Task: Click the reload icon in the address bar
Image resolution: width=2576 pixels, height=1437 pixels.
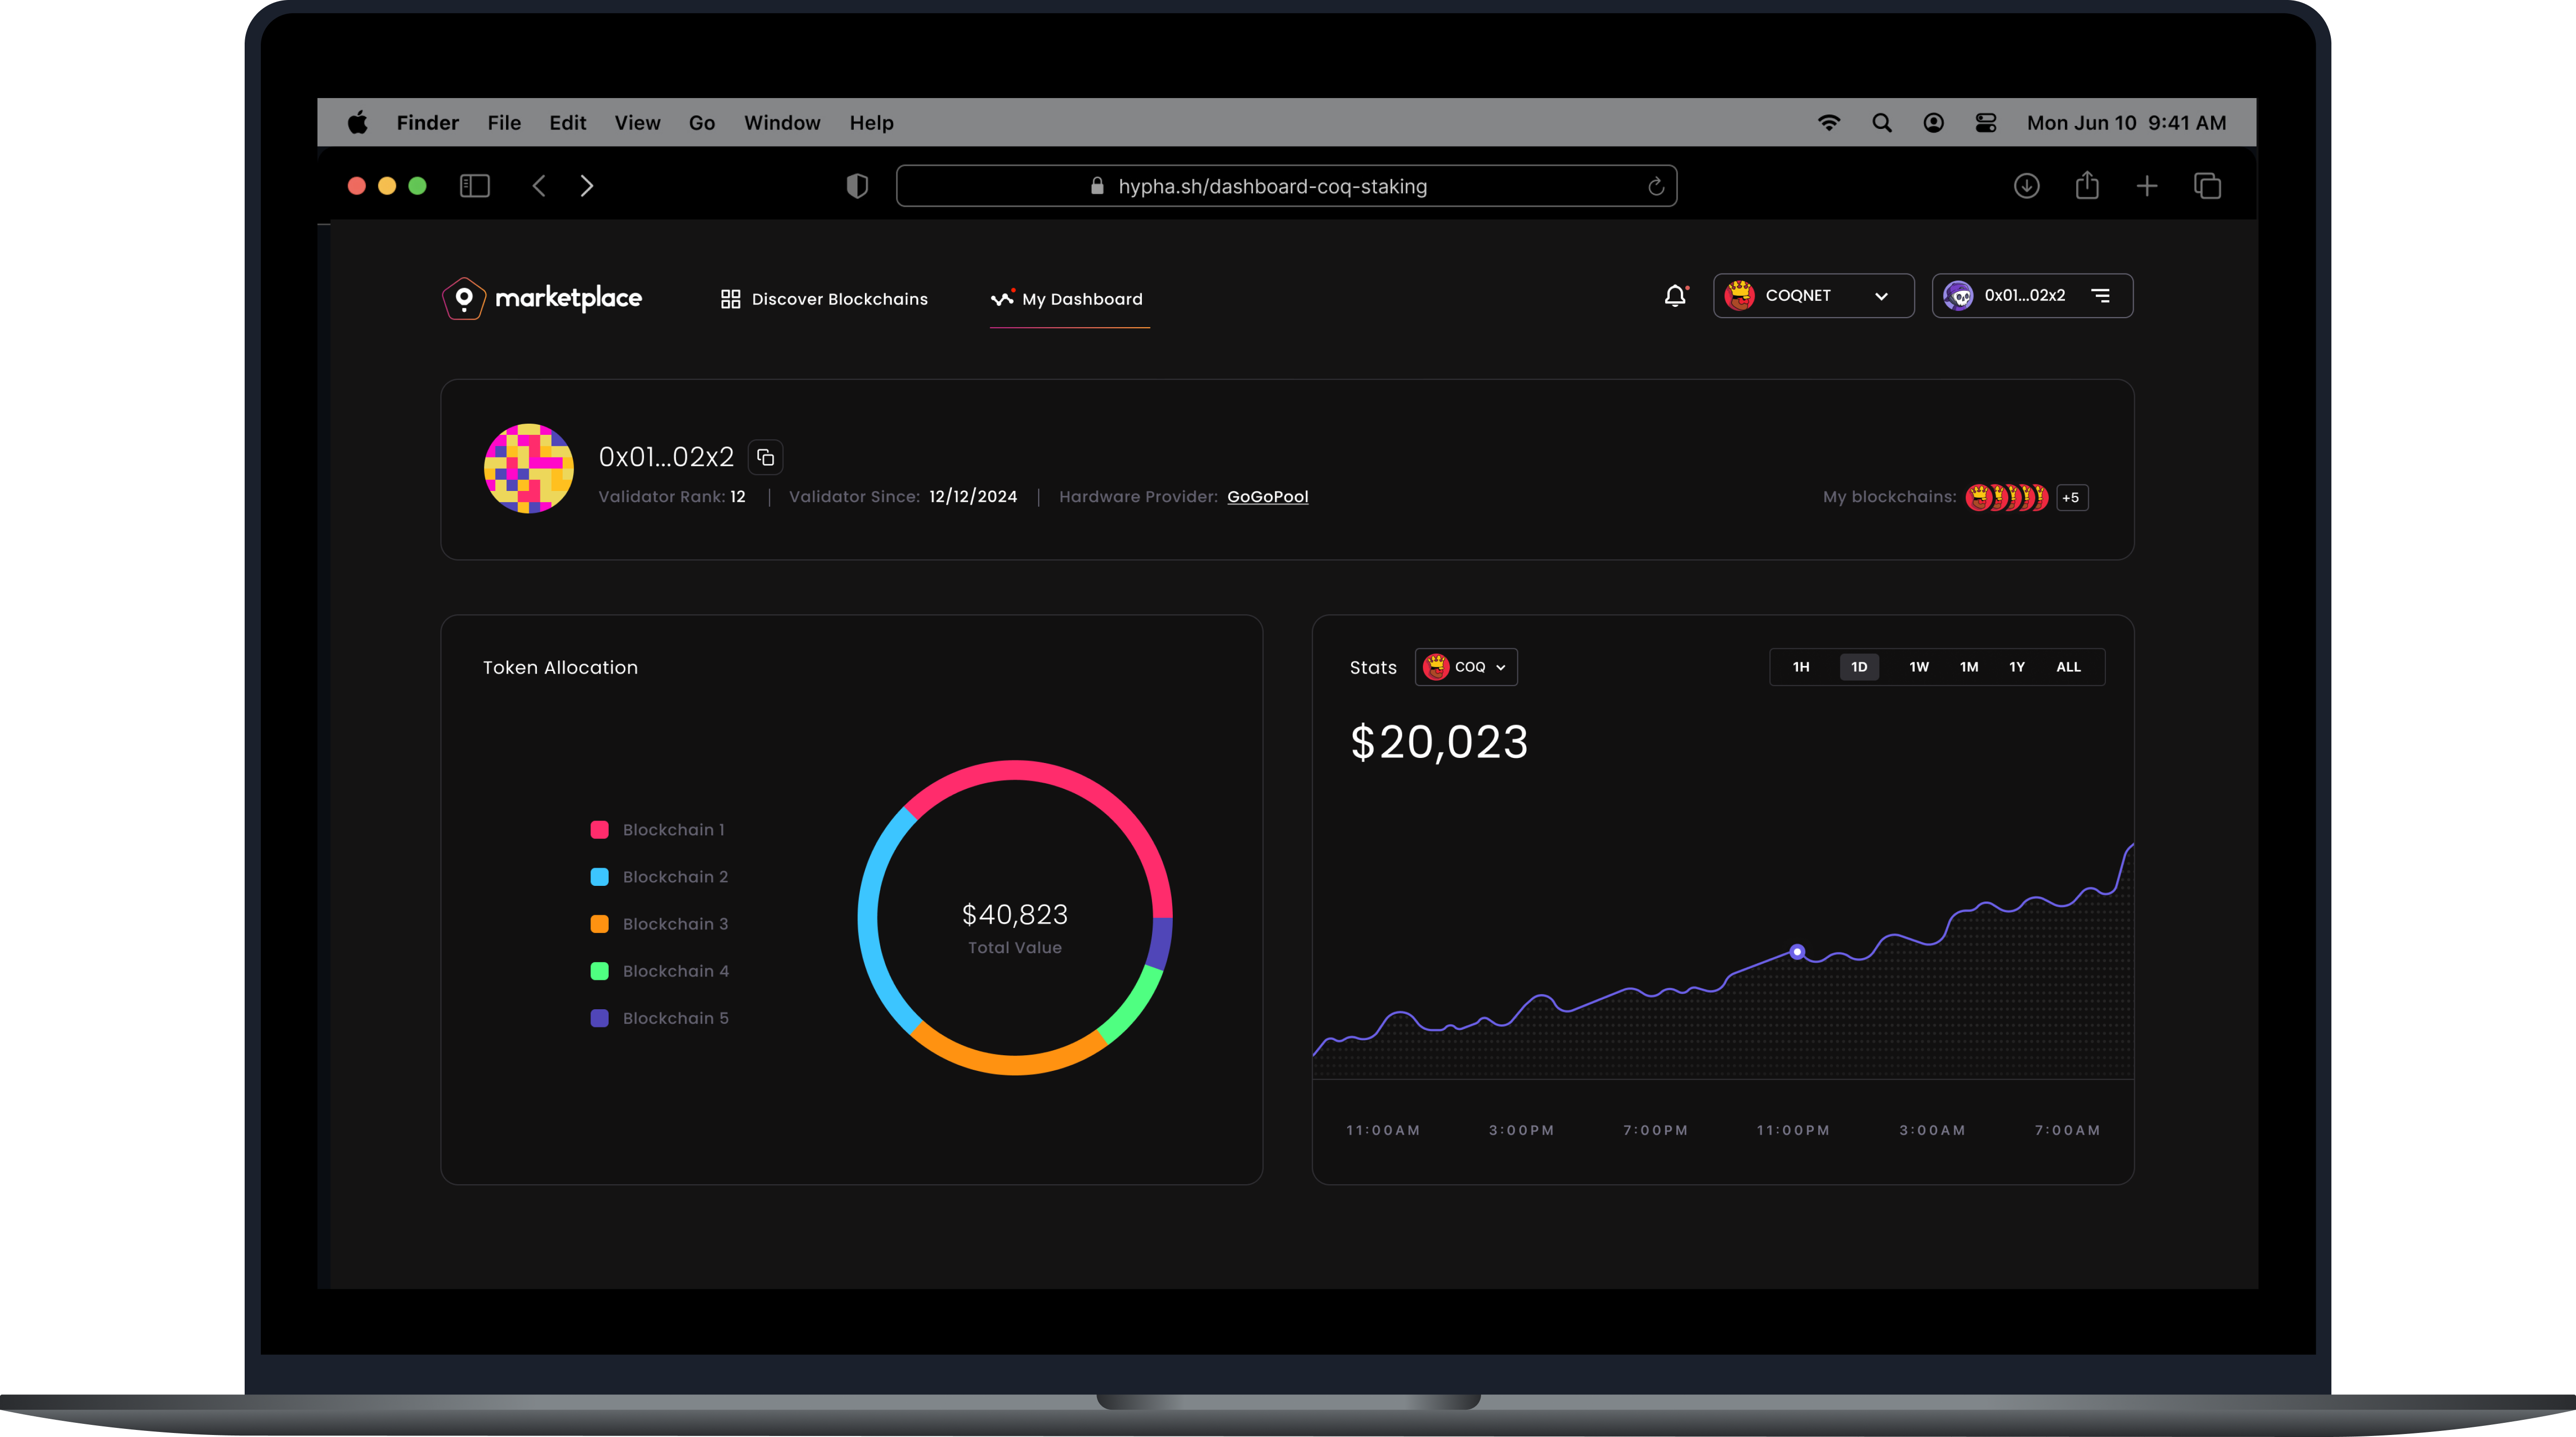Action: [1655, 186]
